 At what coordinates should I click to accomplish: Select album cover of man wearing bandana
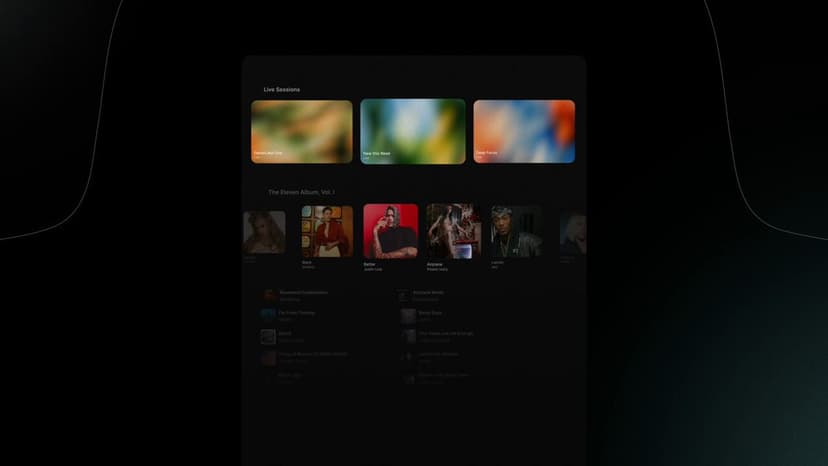point(516,231)
